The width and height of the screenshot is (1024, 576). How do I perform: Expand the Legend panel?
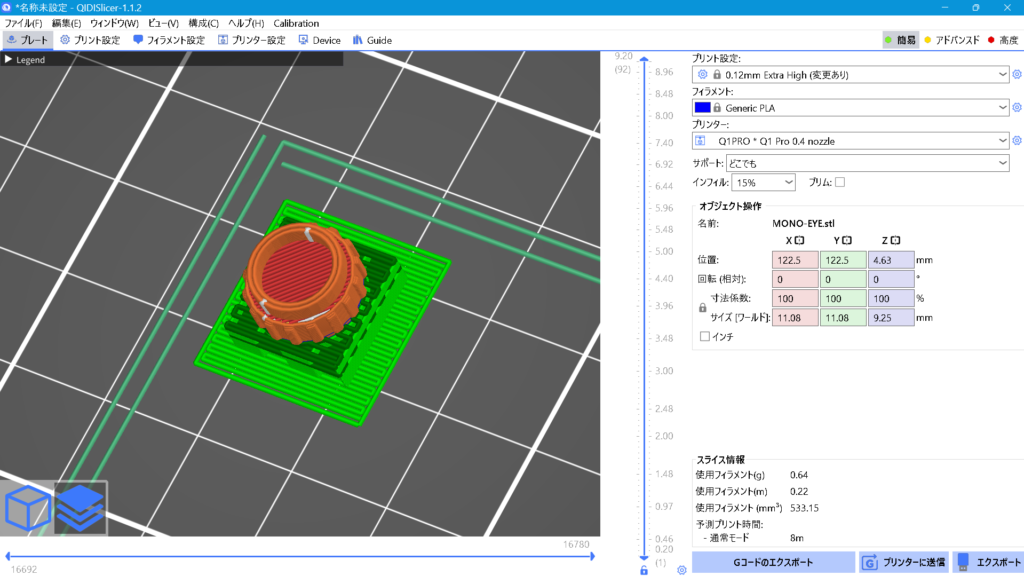(x=9, y=60)
